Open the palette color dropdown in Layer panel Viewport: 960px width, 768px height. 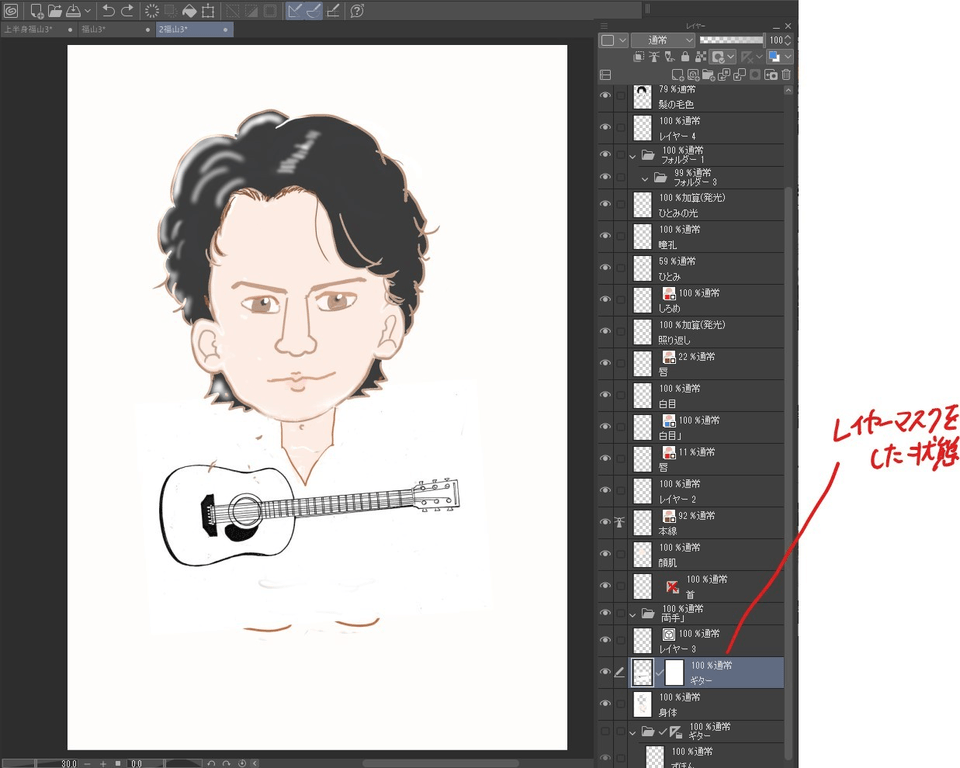(613, 40)
